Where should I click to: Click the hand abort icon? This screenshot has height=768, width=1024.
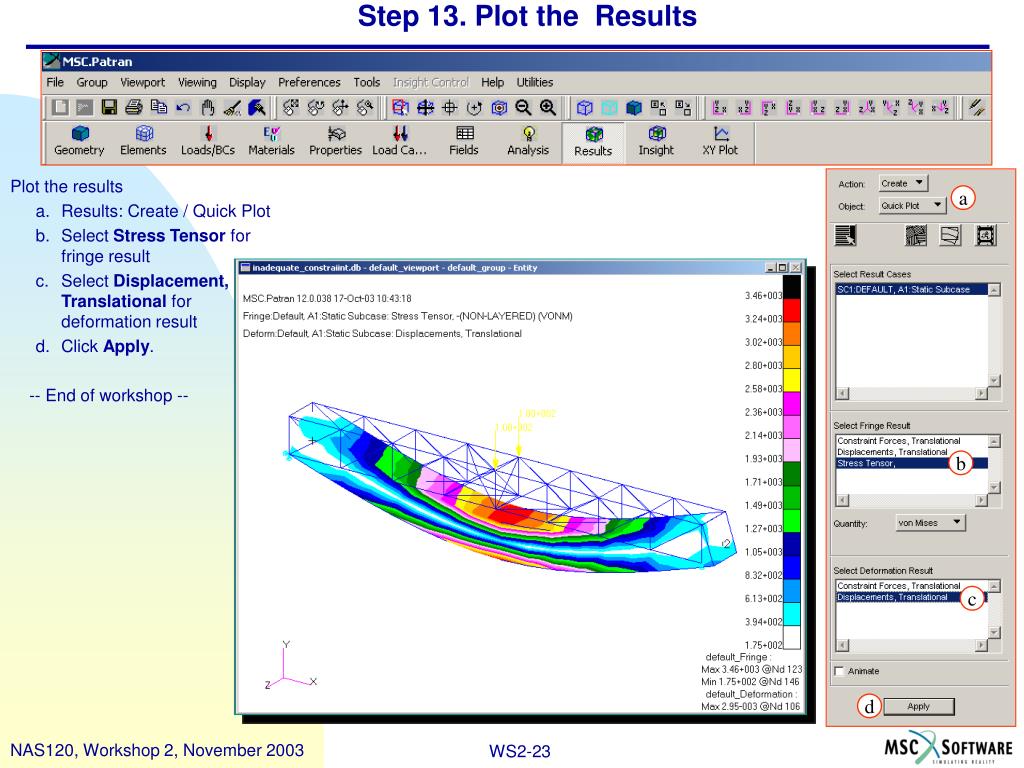point(208,108)
